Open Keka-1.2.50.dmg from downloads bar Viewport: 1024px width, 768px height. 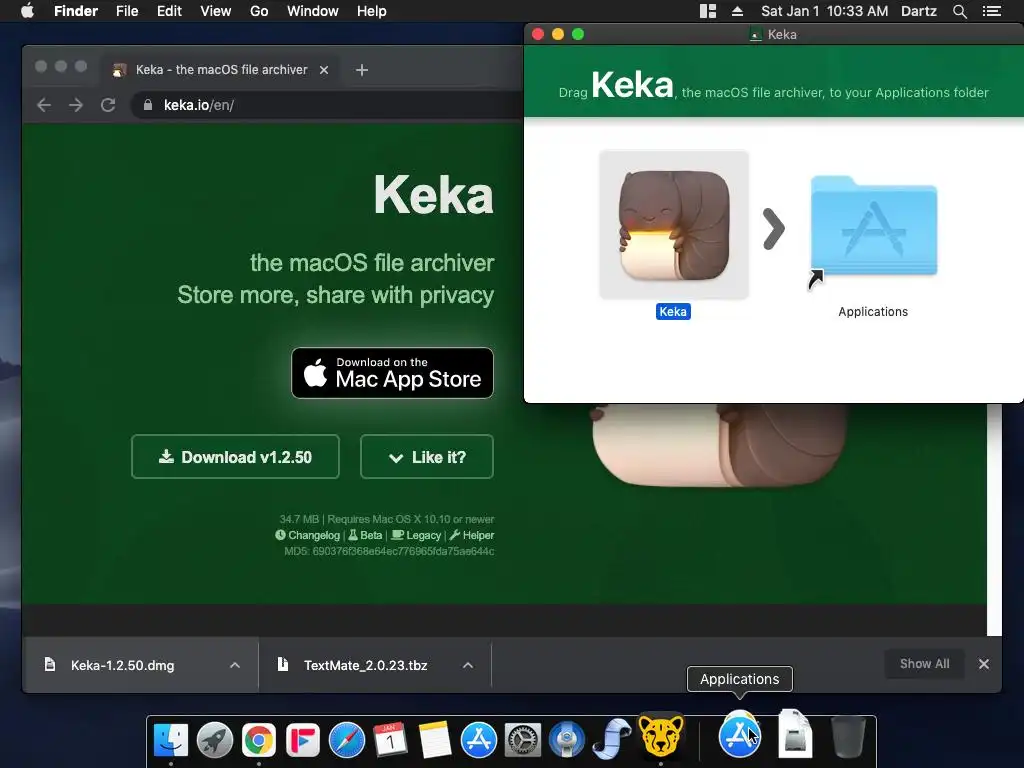122,665
